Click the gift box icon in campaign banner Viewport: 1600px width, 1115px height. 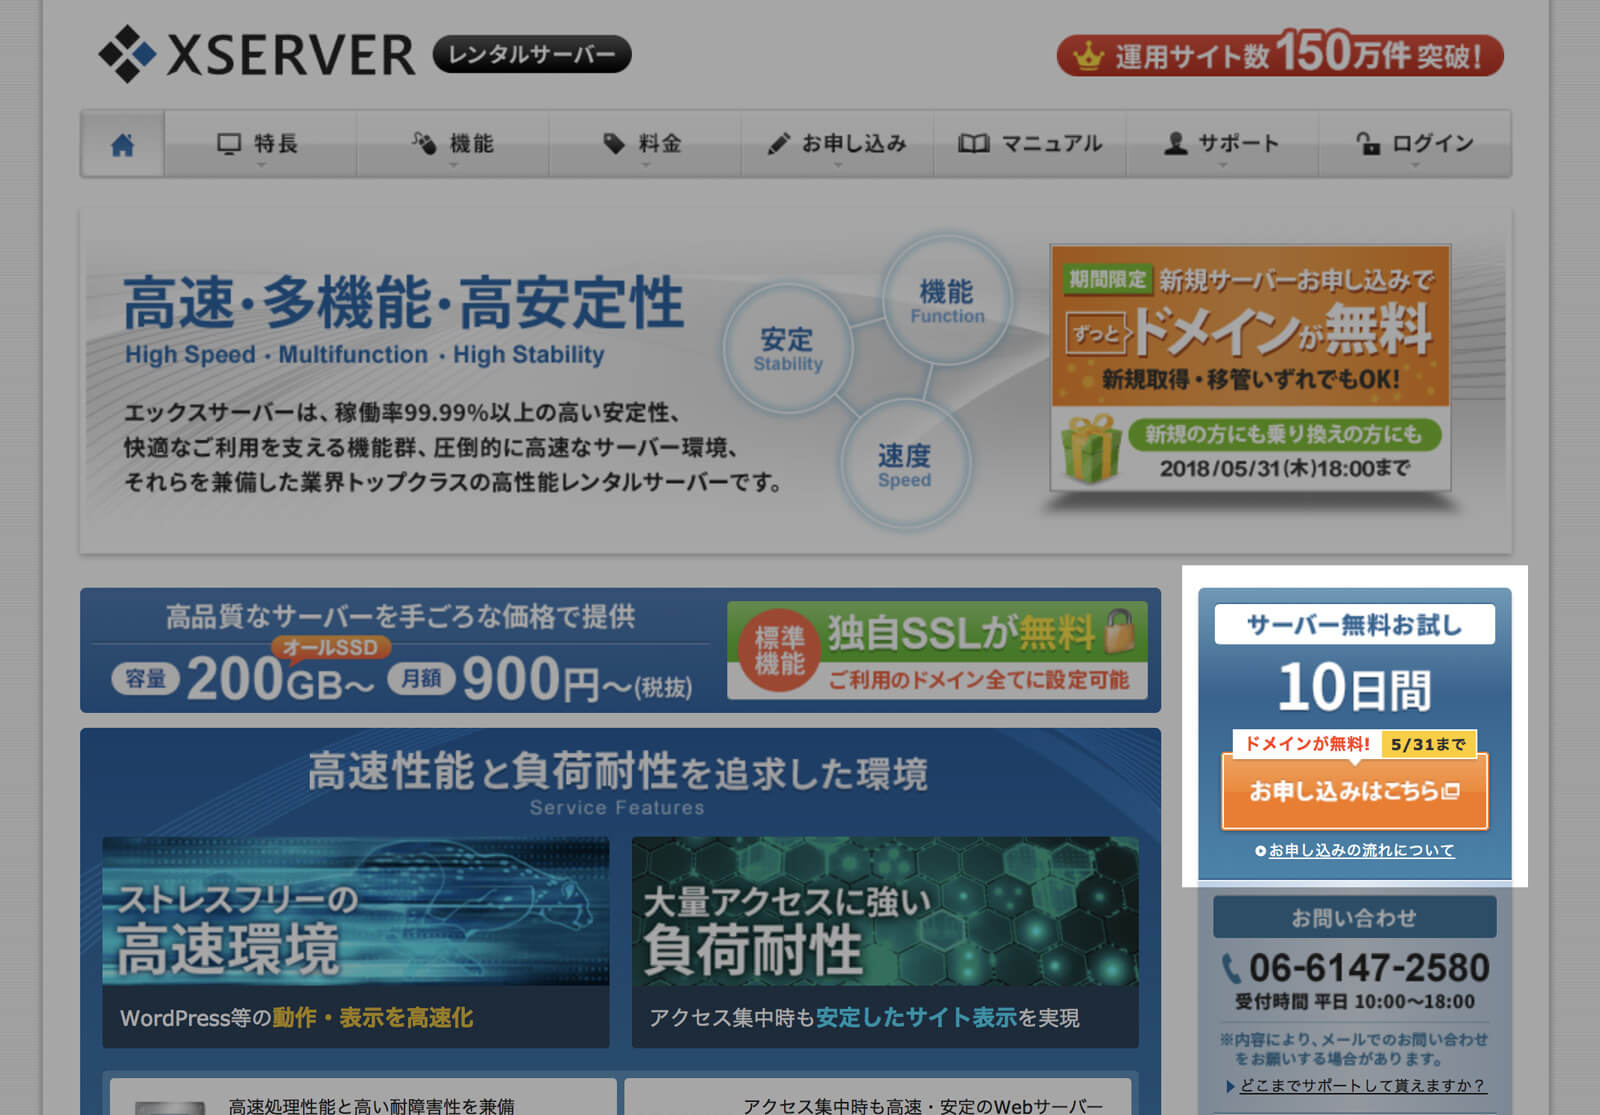point(1090,449)
